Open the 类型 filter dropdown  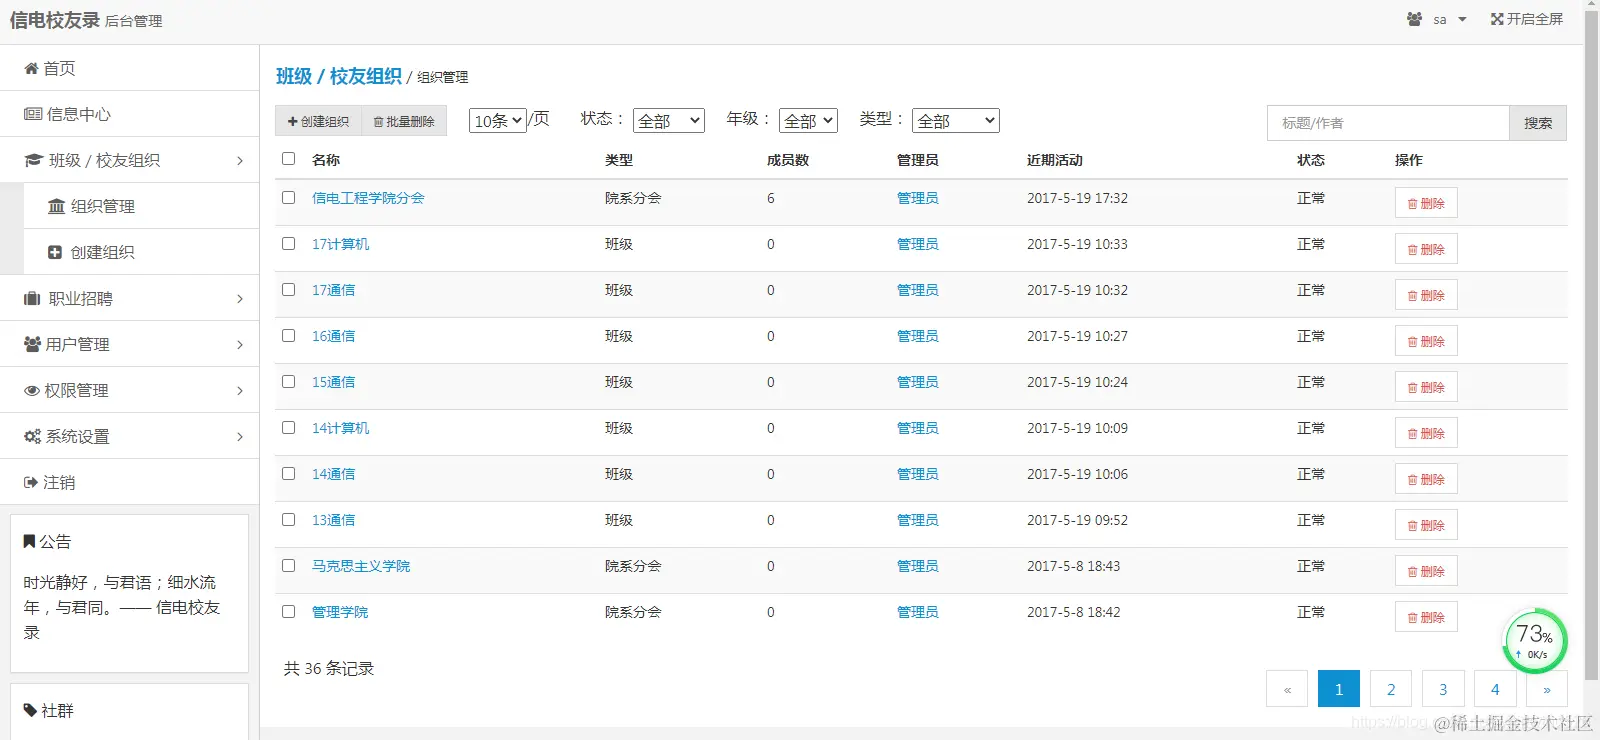click(956, 121)
